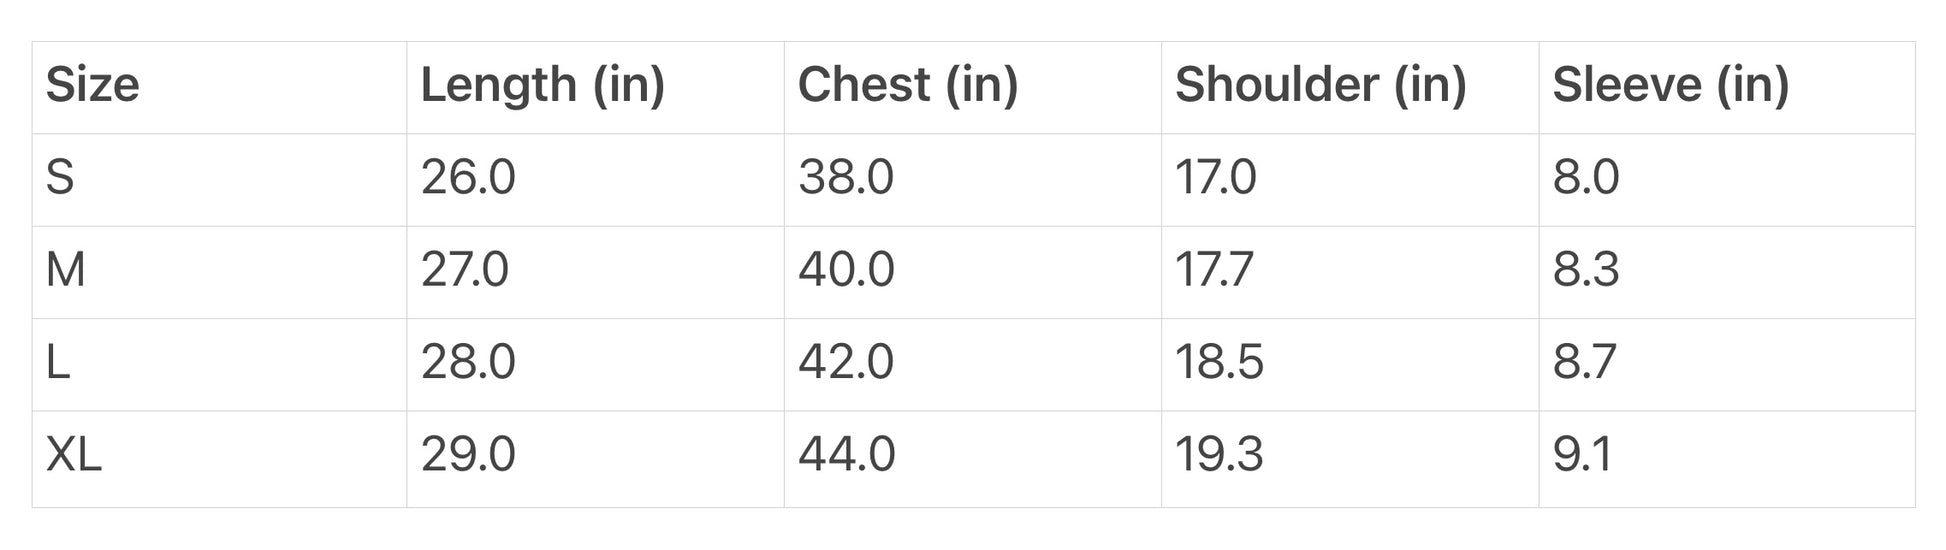The width and height of the screenshot is (1946, 550).
Task: Click the Sleeve (in) column header
Action: (x=1670, y=85)
